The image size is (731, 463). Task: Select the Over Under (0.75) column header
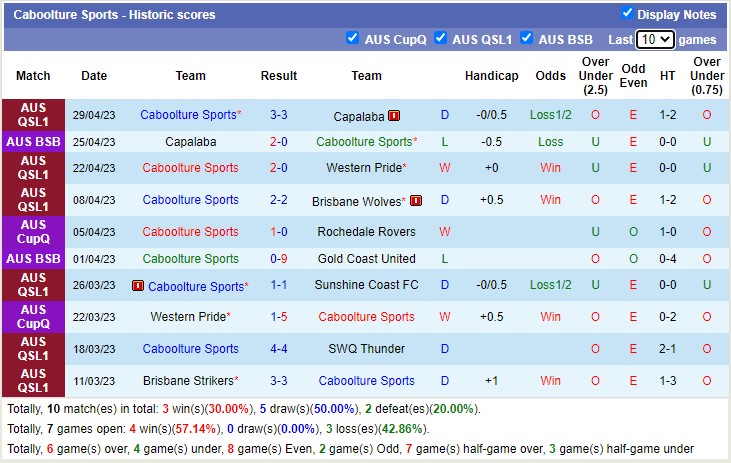click(707, 76)
